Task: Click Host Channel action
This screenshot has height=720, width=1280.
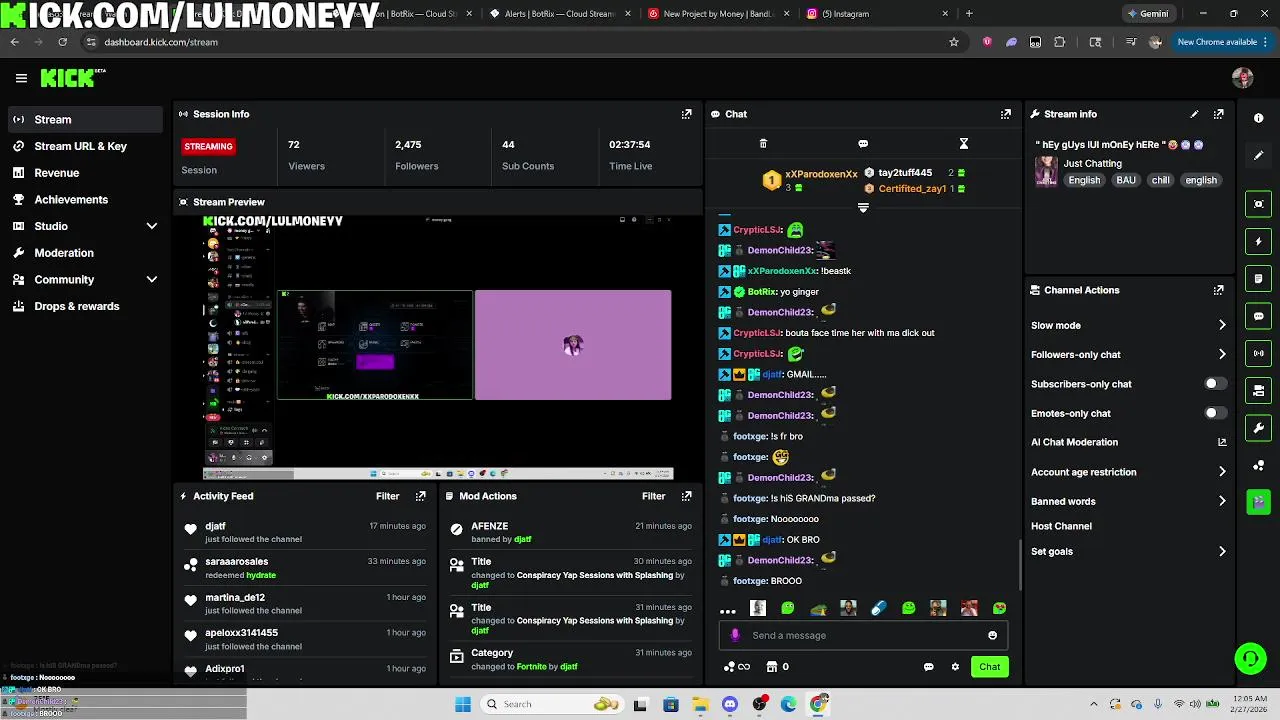Action: pyautogui.click(x=1061, y=526)
